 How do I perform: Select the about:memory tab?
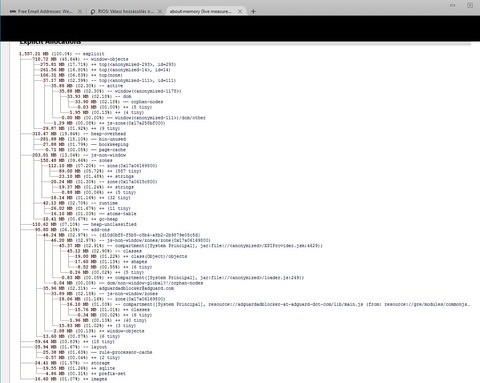point(201,11)
